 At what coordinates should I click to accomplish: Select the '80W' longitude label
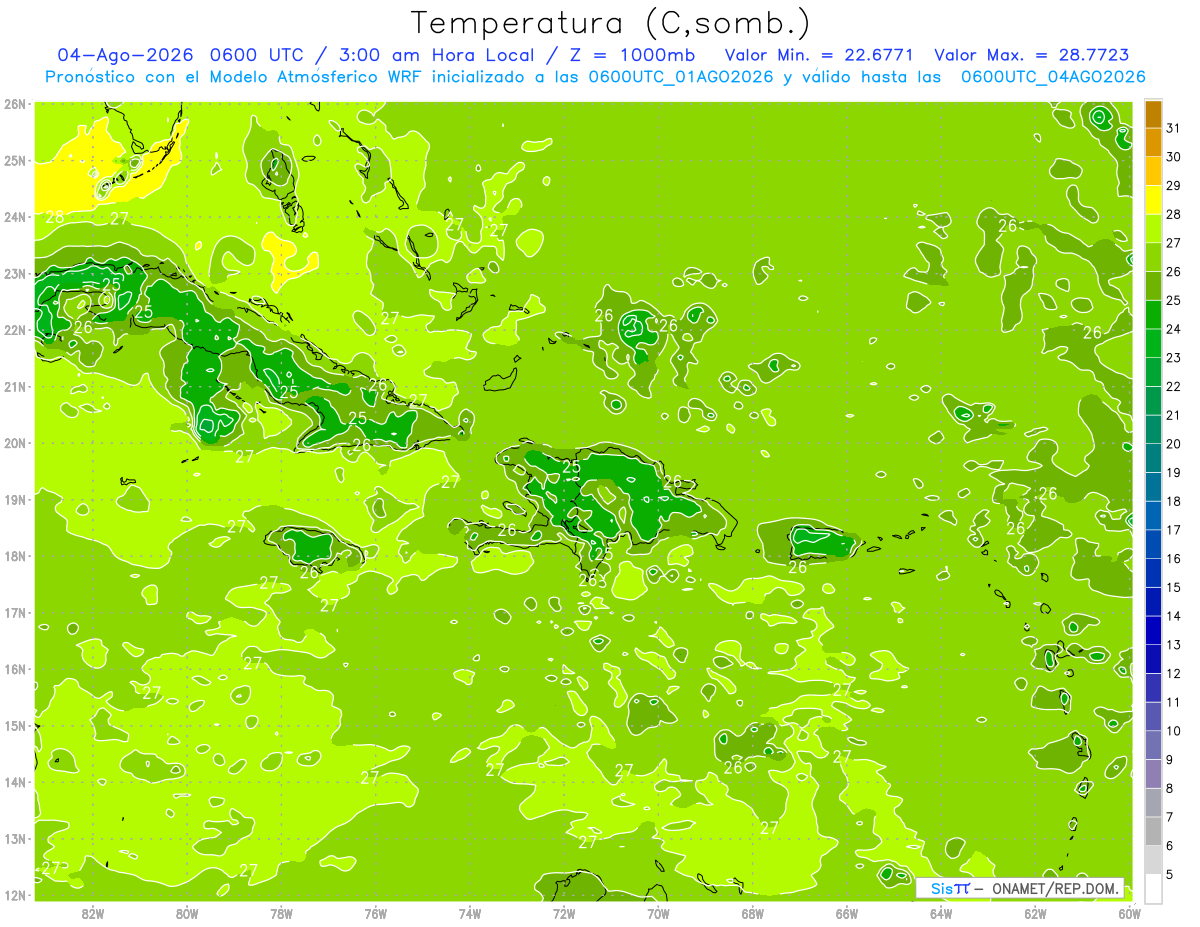[x=187, y=913]
